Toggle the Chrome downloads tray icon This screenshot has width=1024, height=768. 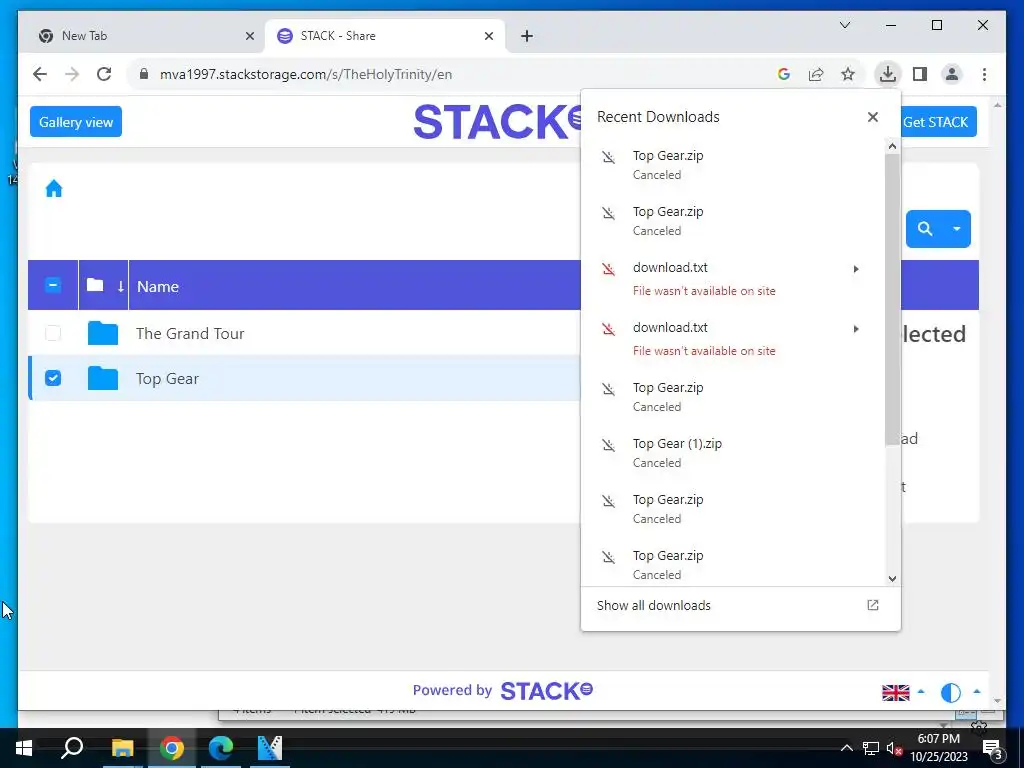(888, 74)
